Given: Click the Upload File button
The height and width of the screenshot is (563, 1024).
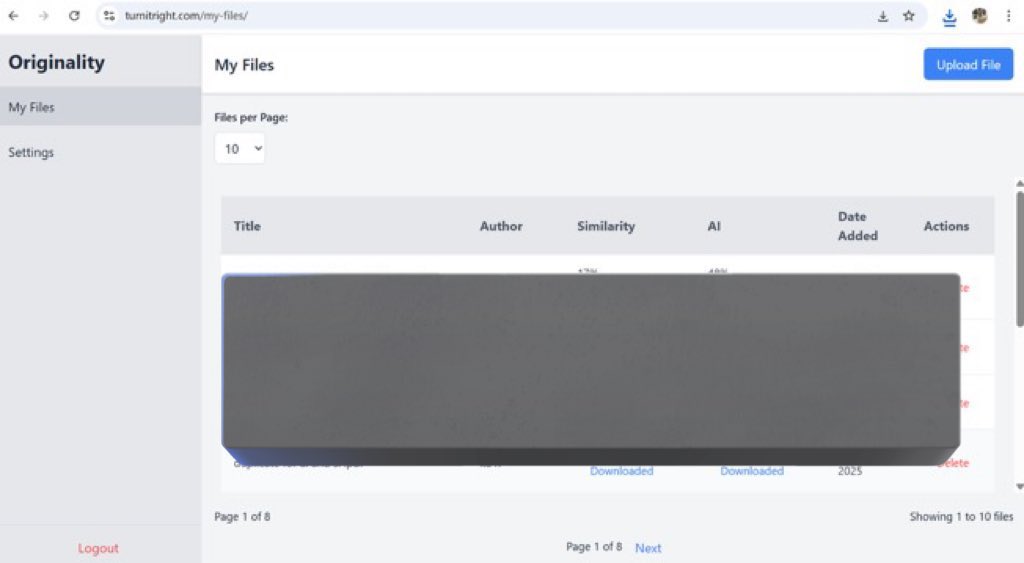Looking at the screenshot, I should pos(968,65).
